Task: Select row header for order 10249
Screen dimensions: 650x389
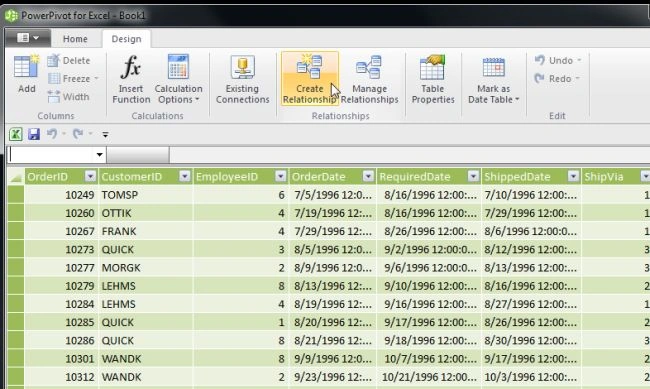Action: [x=16, y=195]
